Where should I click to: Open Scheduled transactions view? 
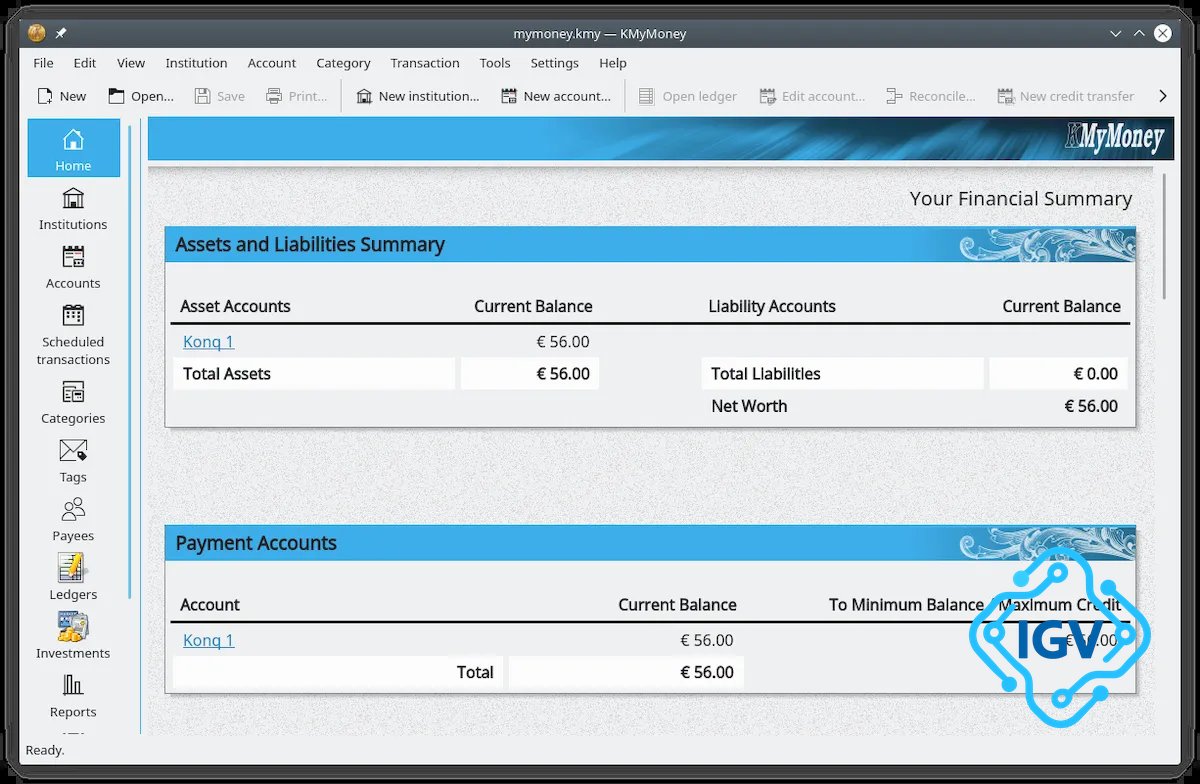coord(73,334)
